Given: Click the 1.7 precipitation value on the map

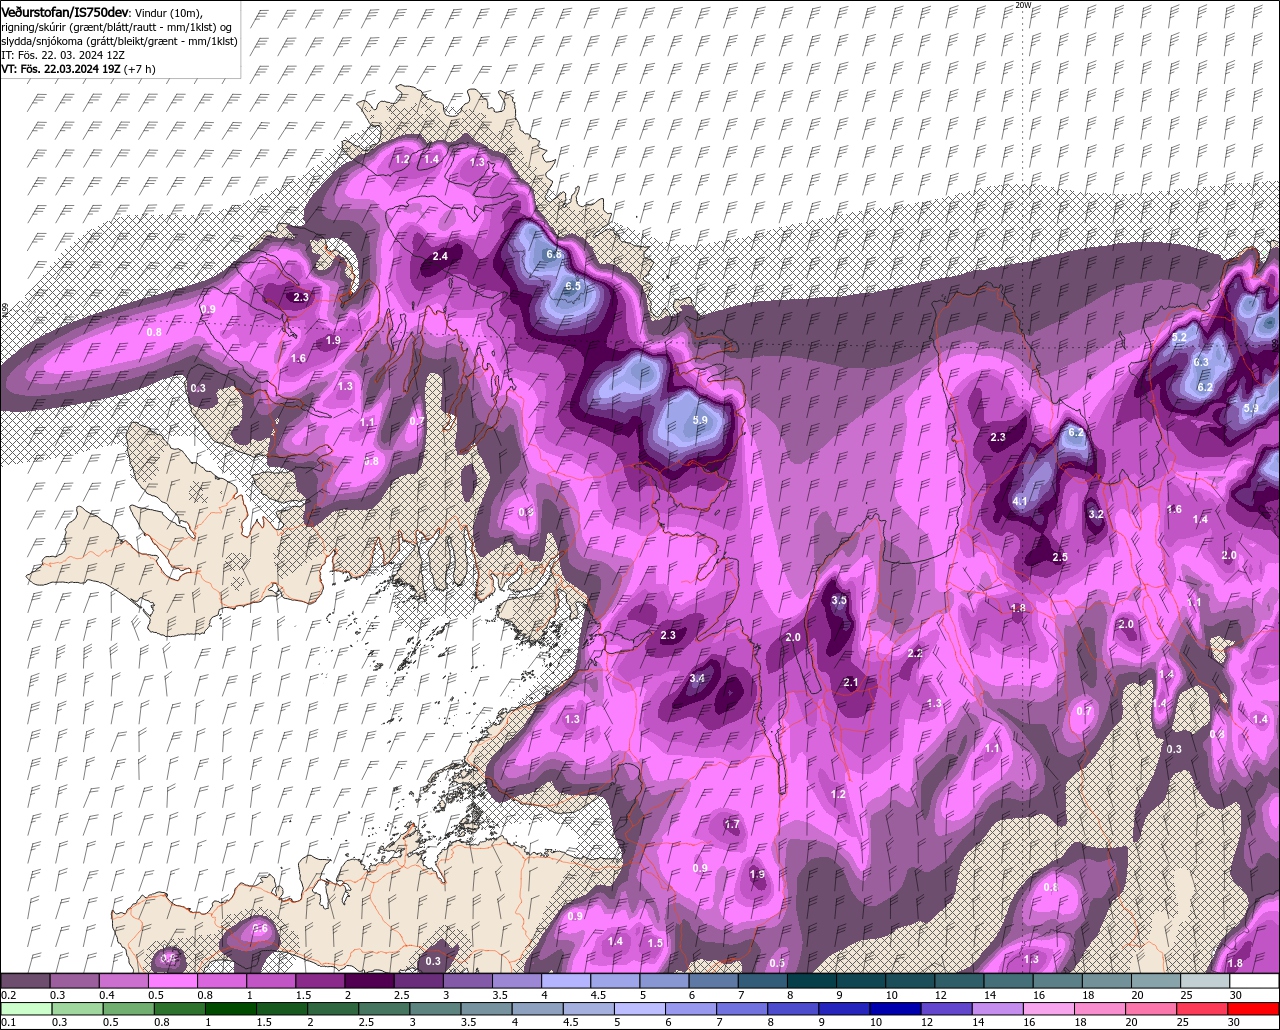Looking at the screenshot, I should (x=732, y=825).
